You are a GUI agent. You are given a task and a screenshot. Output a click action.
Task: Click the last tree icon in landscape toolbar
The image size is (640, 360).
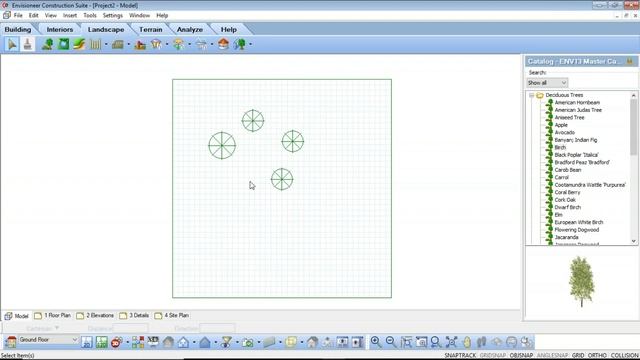click(240, 44)
